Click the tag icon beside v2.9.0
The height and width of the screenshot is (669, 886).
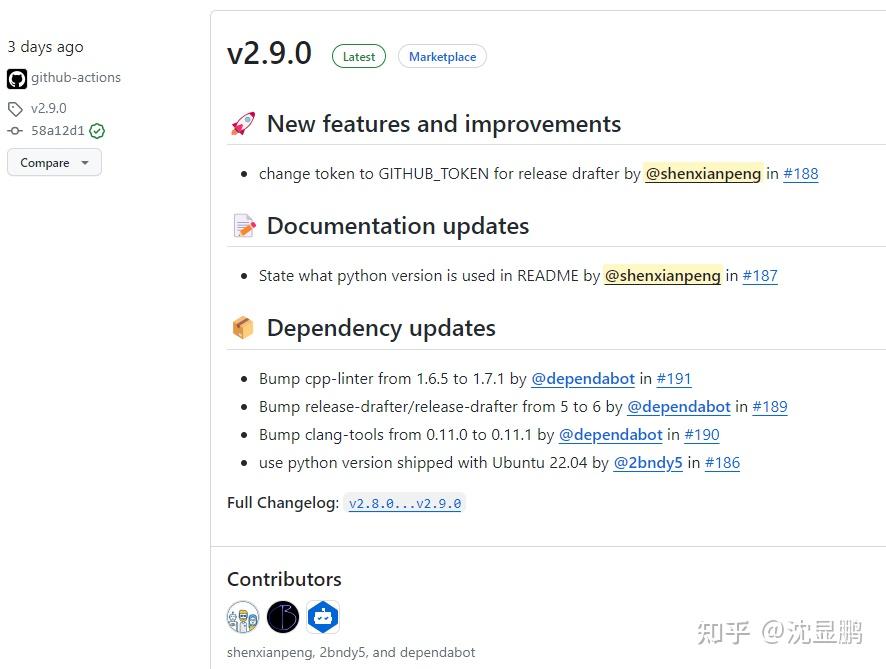coord(15,108)
